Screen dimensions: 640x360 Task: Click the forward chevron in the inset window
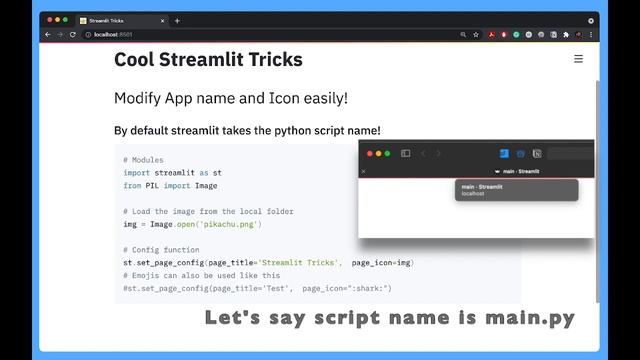[438, 153]
